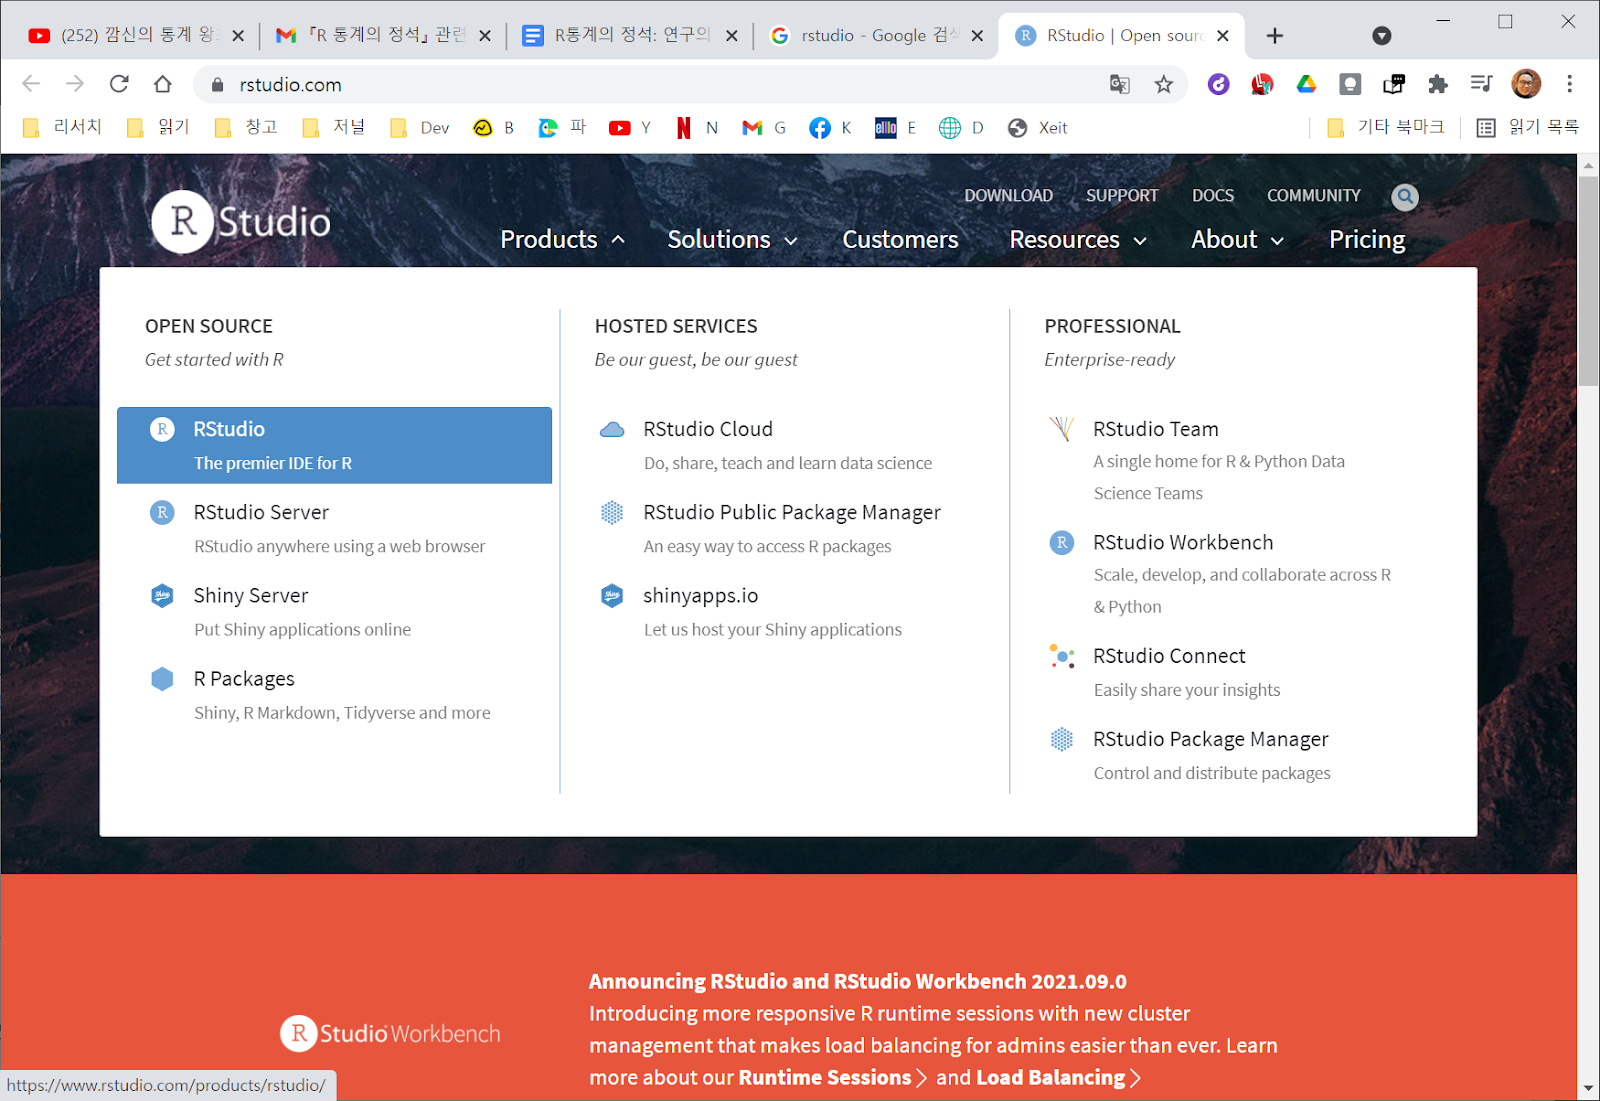Screen dimensions: 1600x1101
Task: Open the tab search dropdown arrow
Action: [1382, 36]
